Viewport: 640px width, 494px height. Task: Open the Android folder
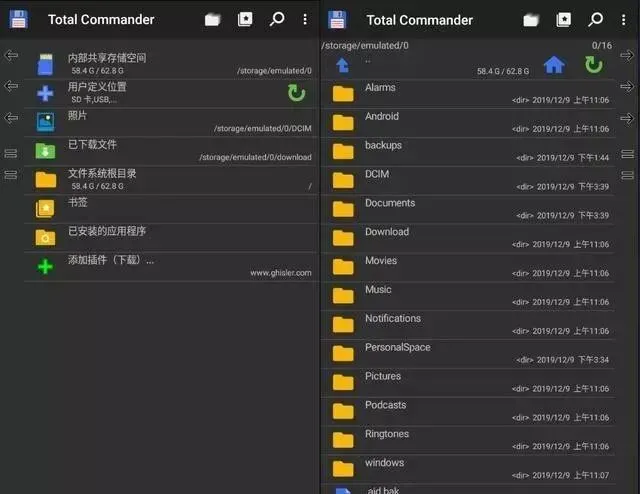[x=469, y=123]
